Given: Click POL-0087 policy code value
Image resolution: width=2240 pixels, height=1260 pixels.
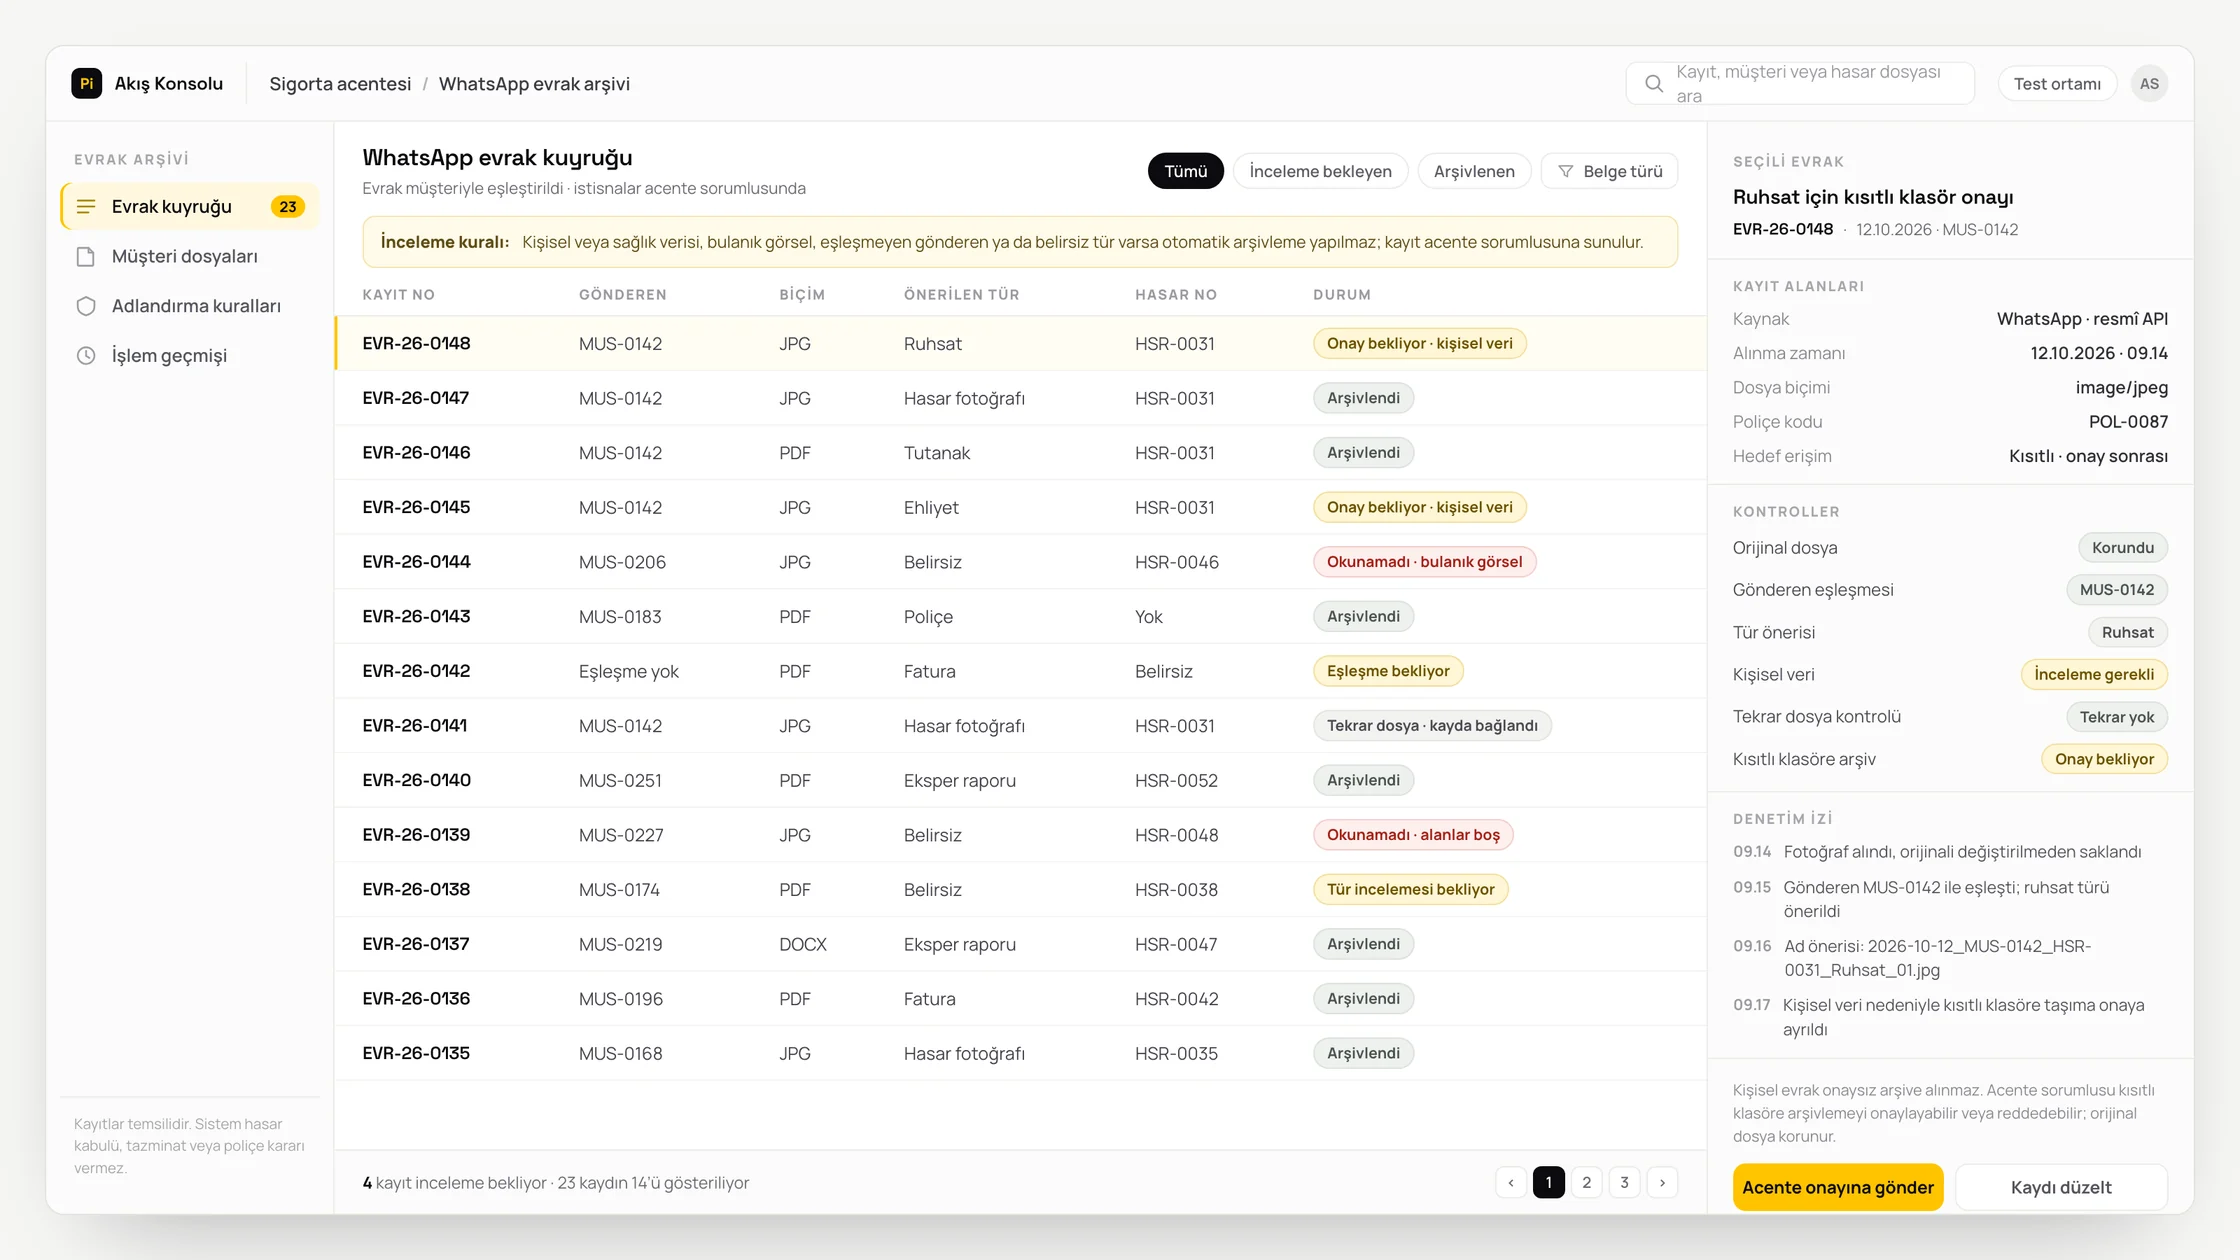Looking at the screenshot, I should (2128, 422).
